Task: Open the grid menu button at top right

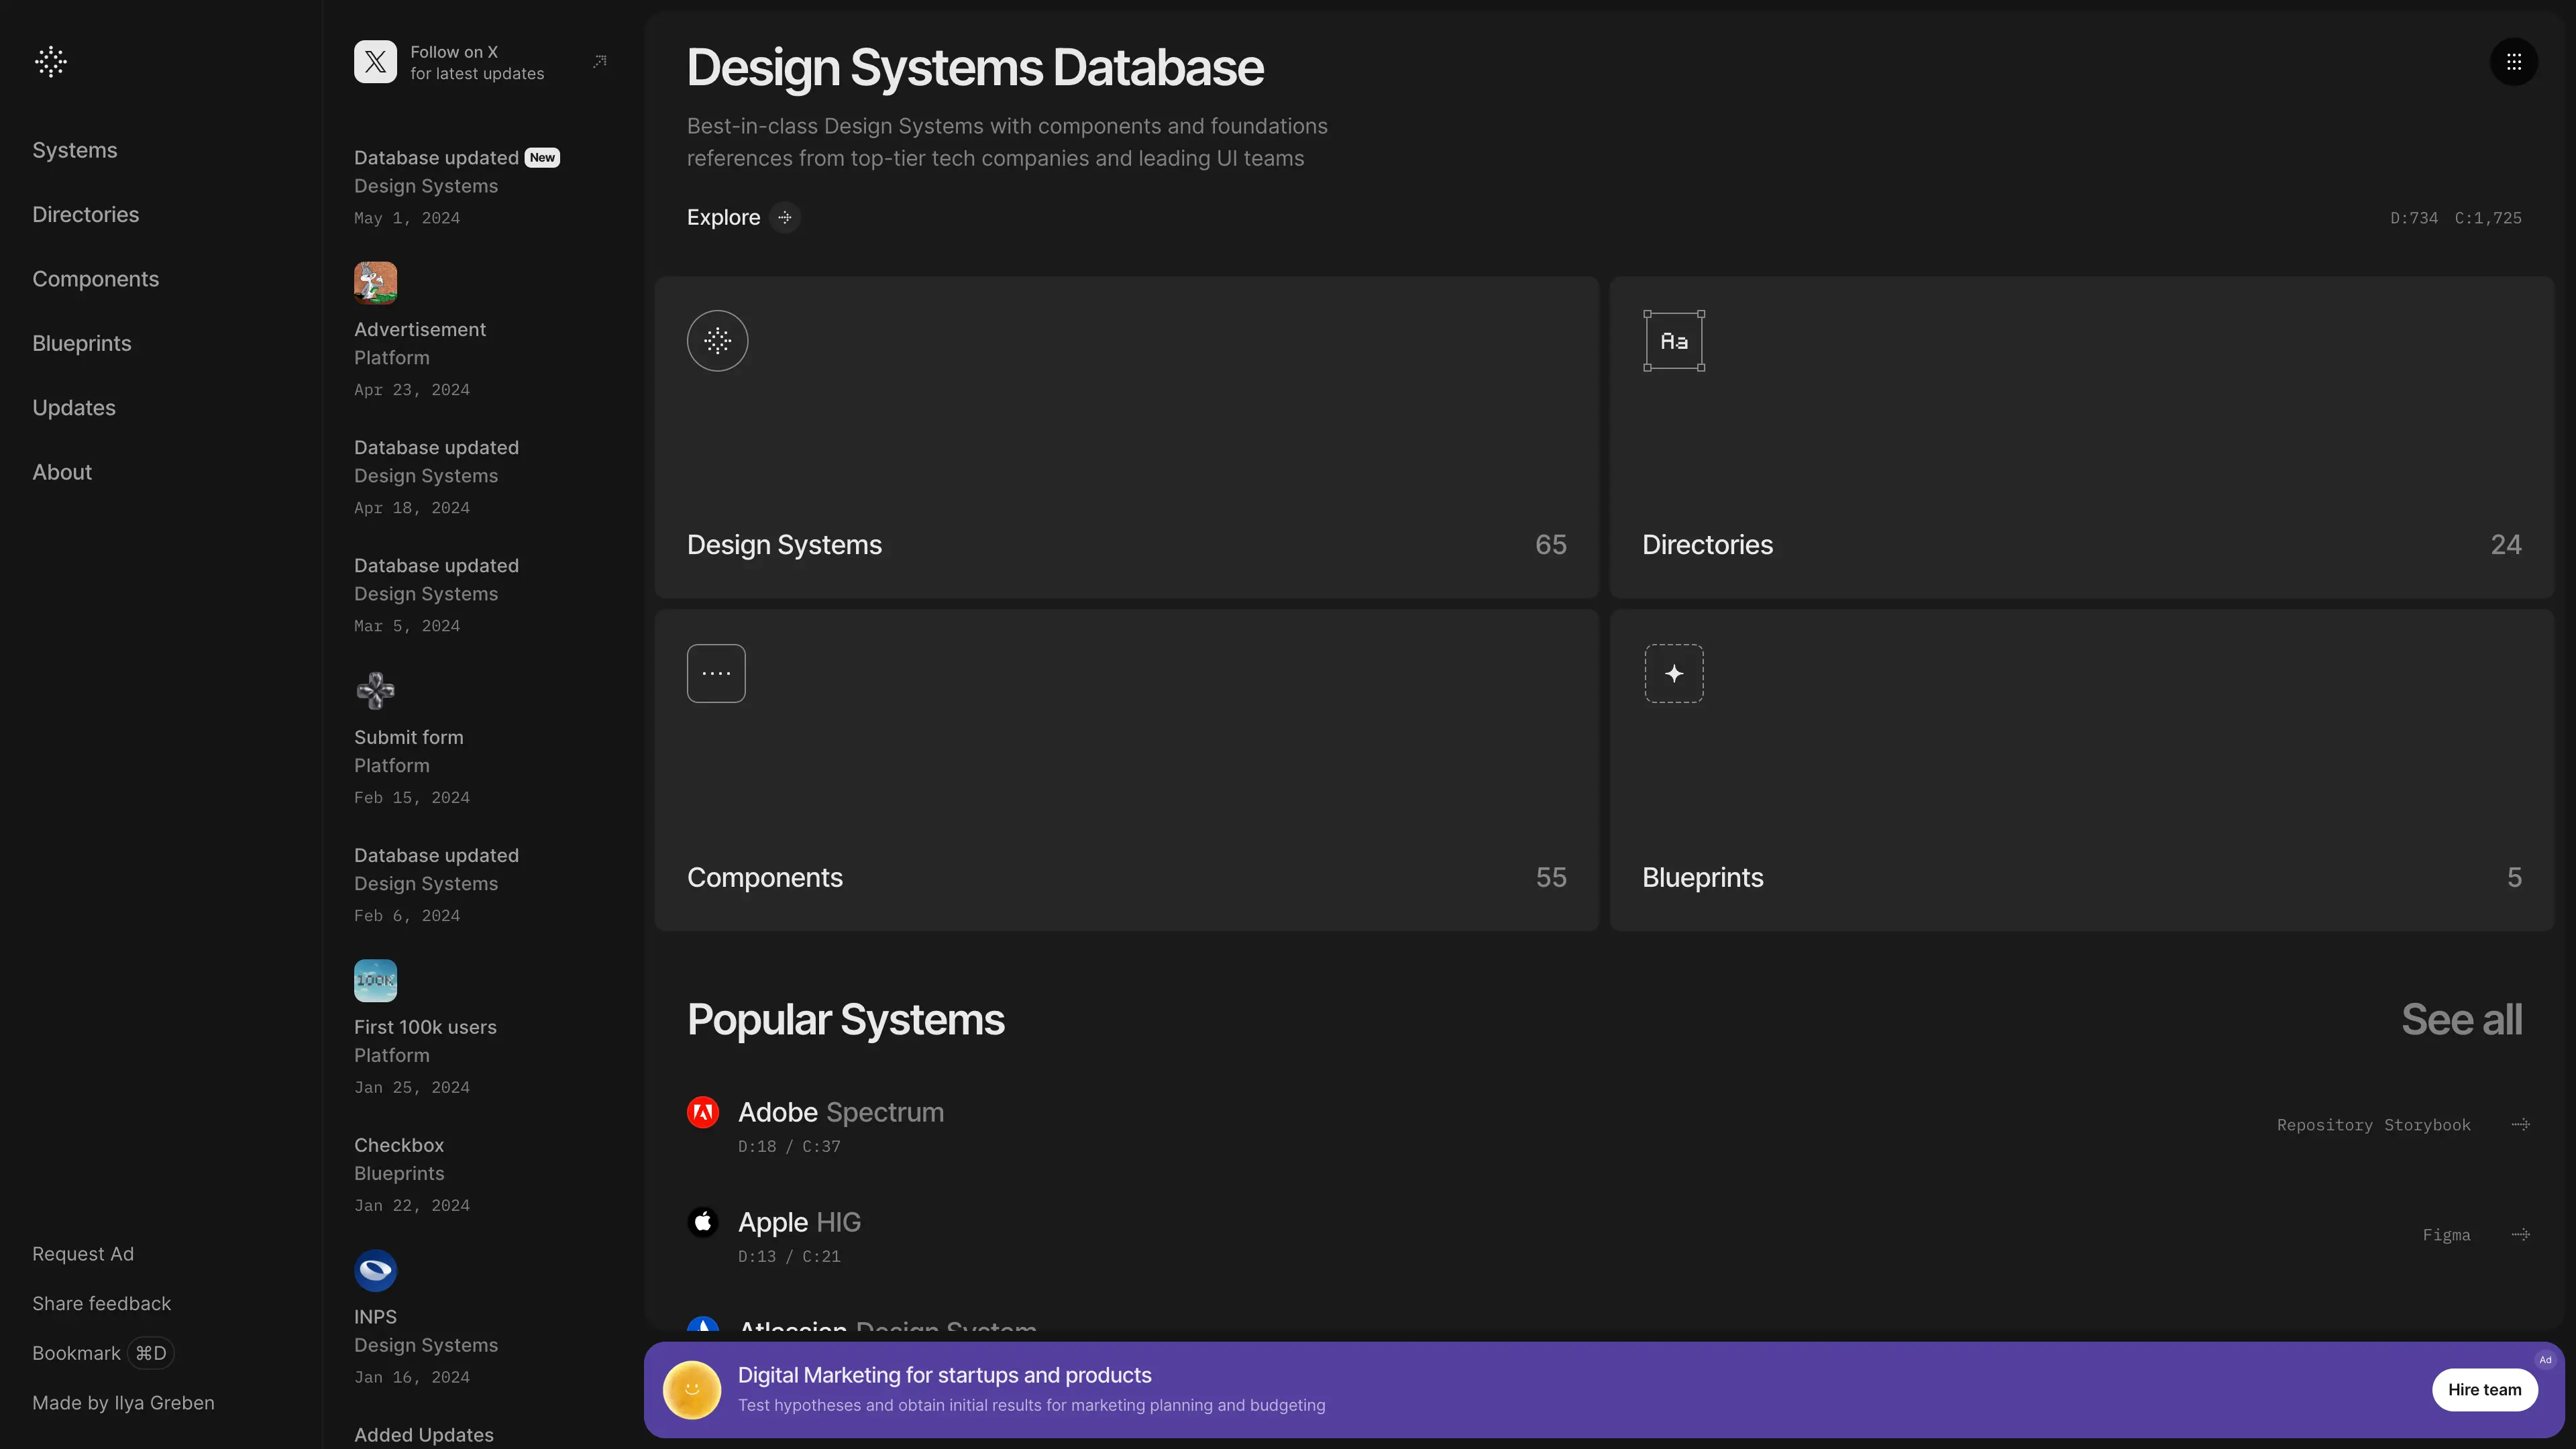Action: [x=2513, y=62]
